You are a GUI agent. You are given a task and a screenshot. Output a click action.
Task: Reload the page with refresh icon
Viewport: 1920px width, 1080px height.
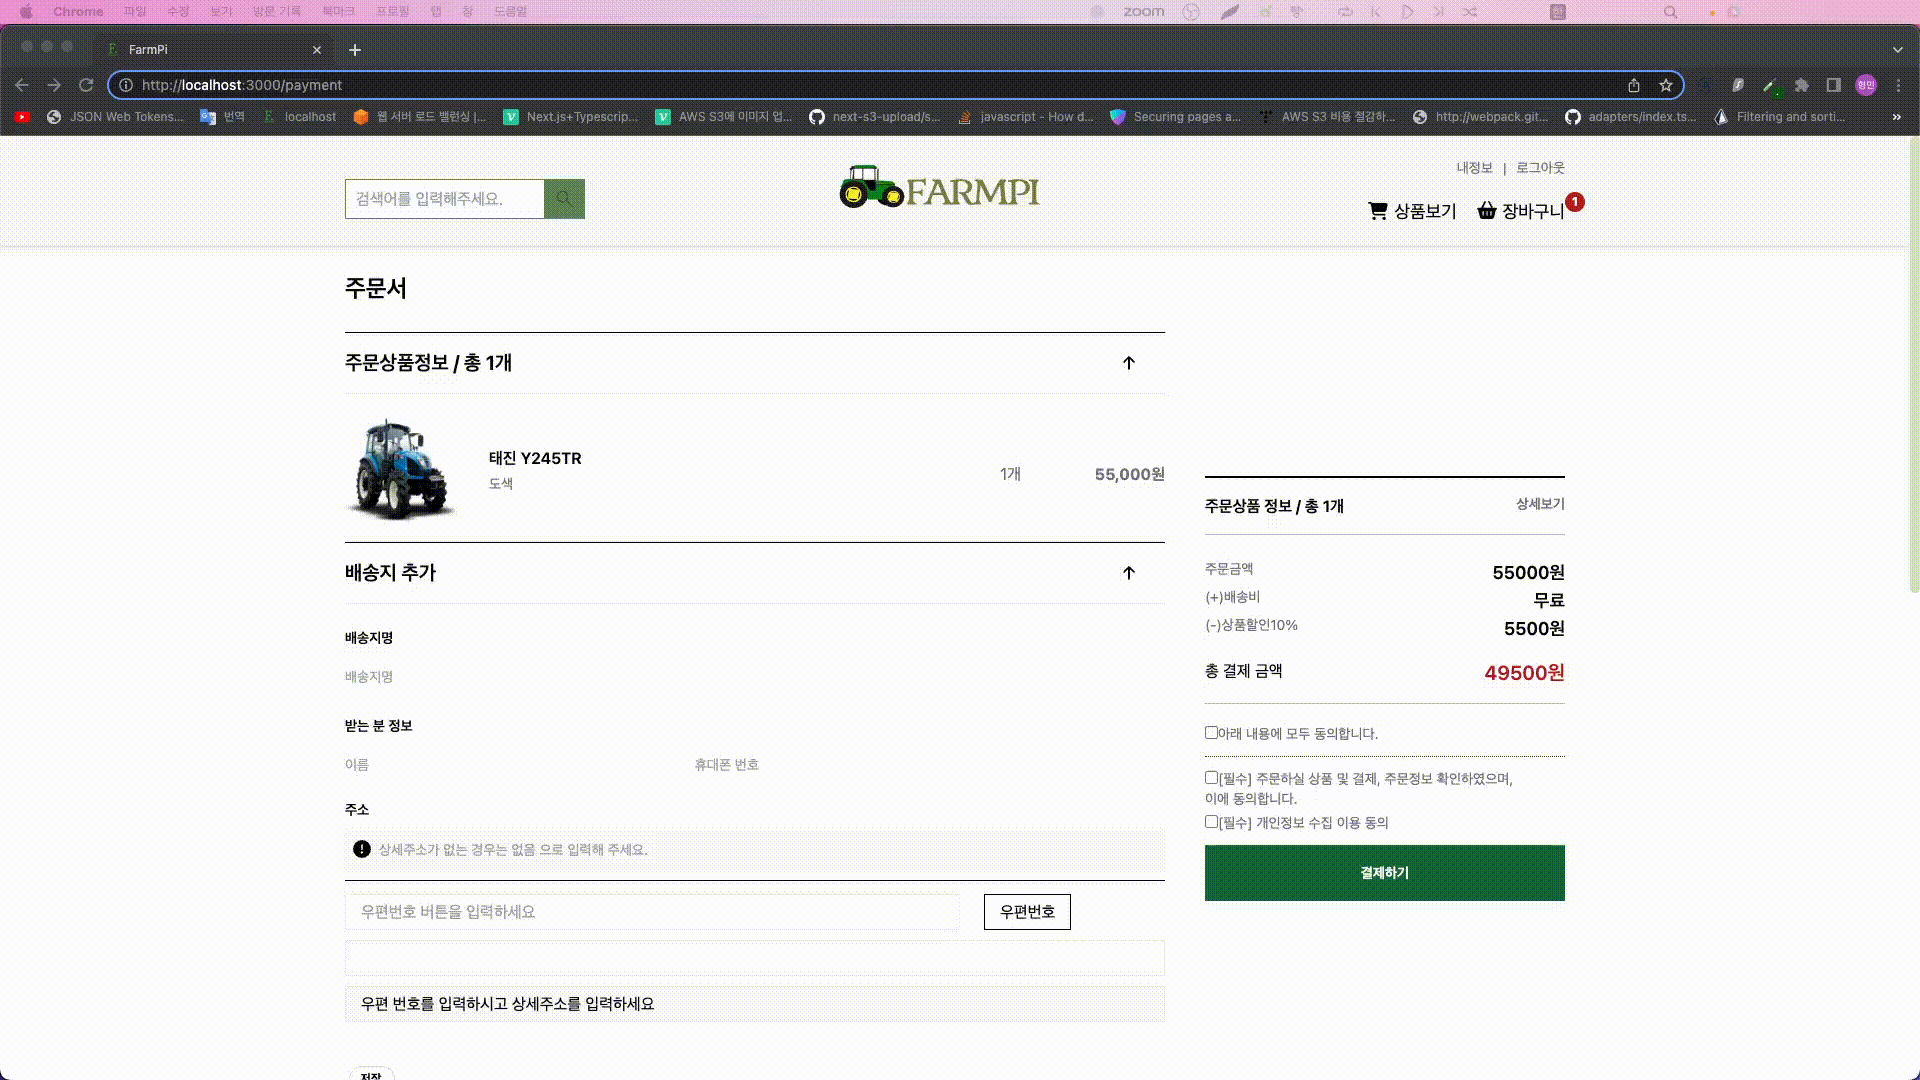pos(86,85)
